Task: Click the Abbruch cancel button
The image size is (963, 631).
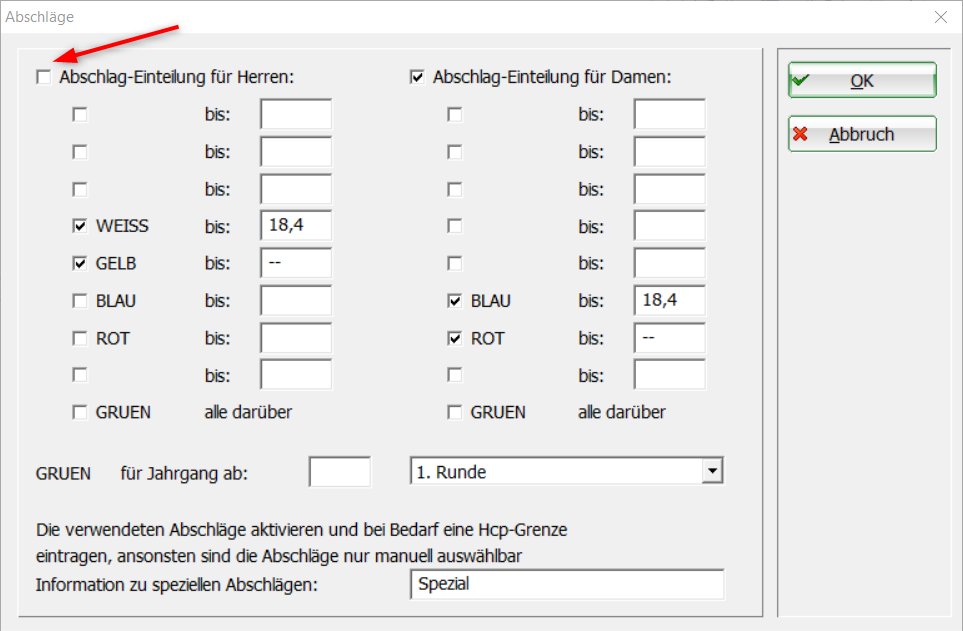Action: click(x=861, y=134)
